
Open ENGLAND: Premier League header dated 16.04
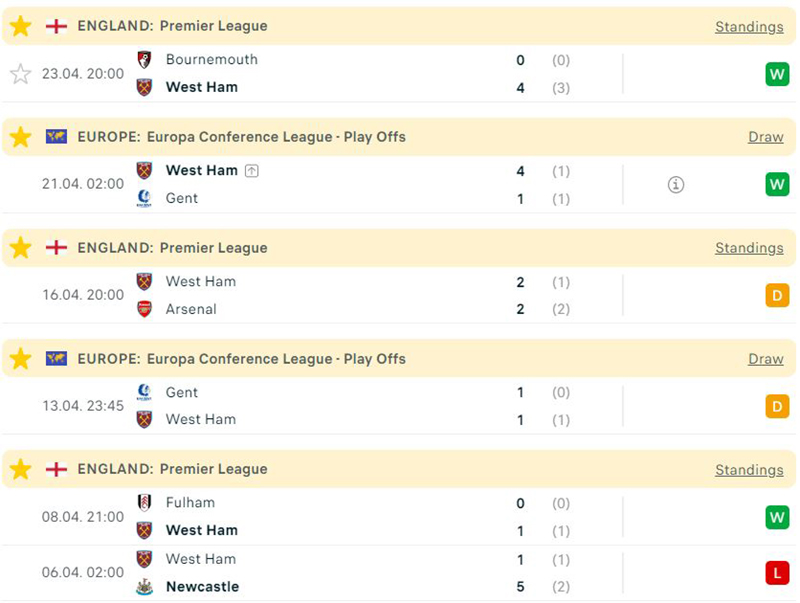click(x=172, y=248)
